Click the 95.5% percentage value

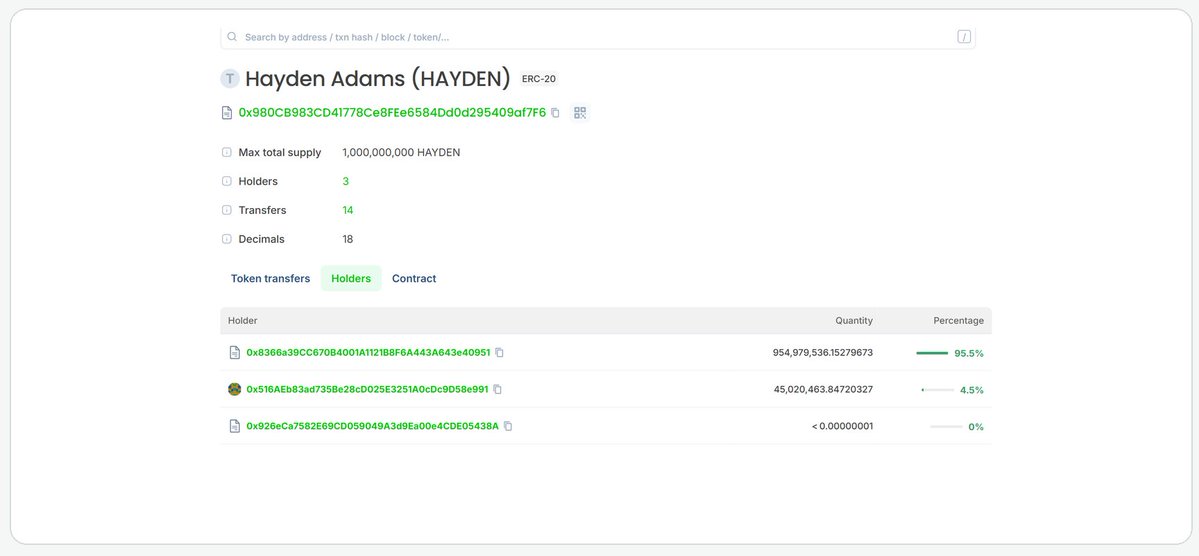[969, 353]
